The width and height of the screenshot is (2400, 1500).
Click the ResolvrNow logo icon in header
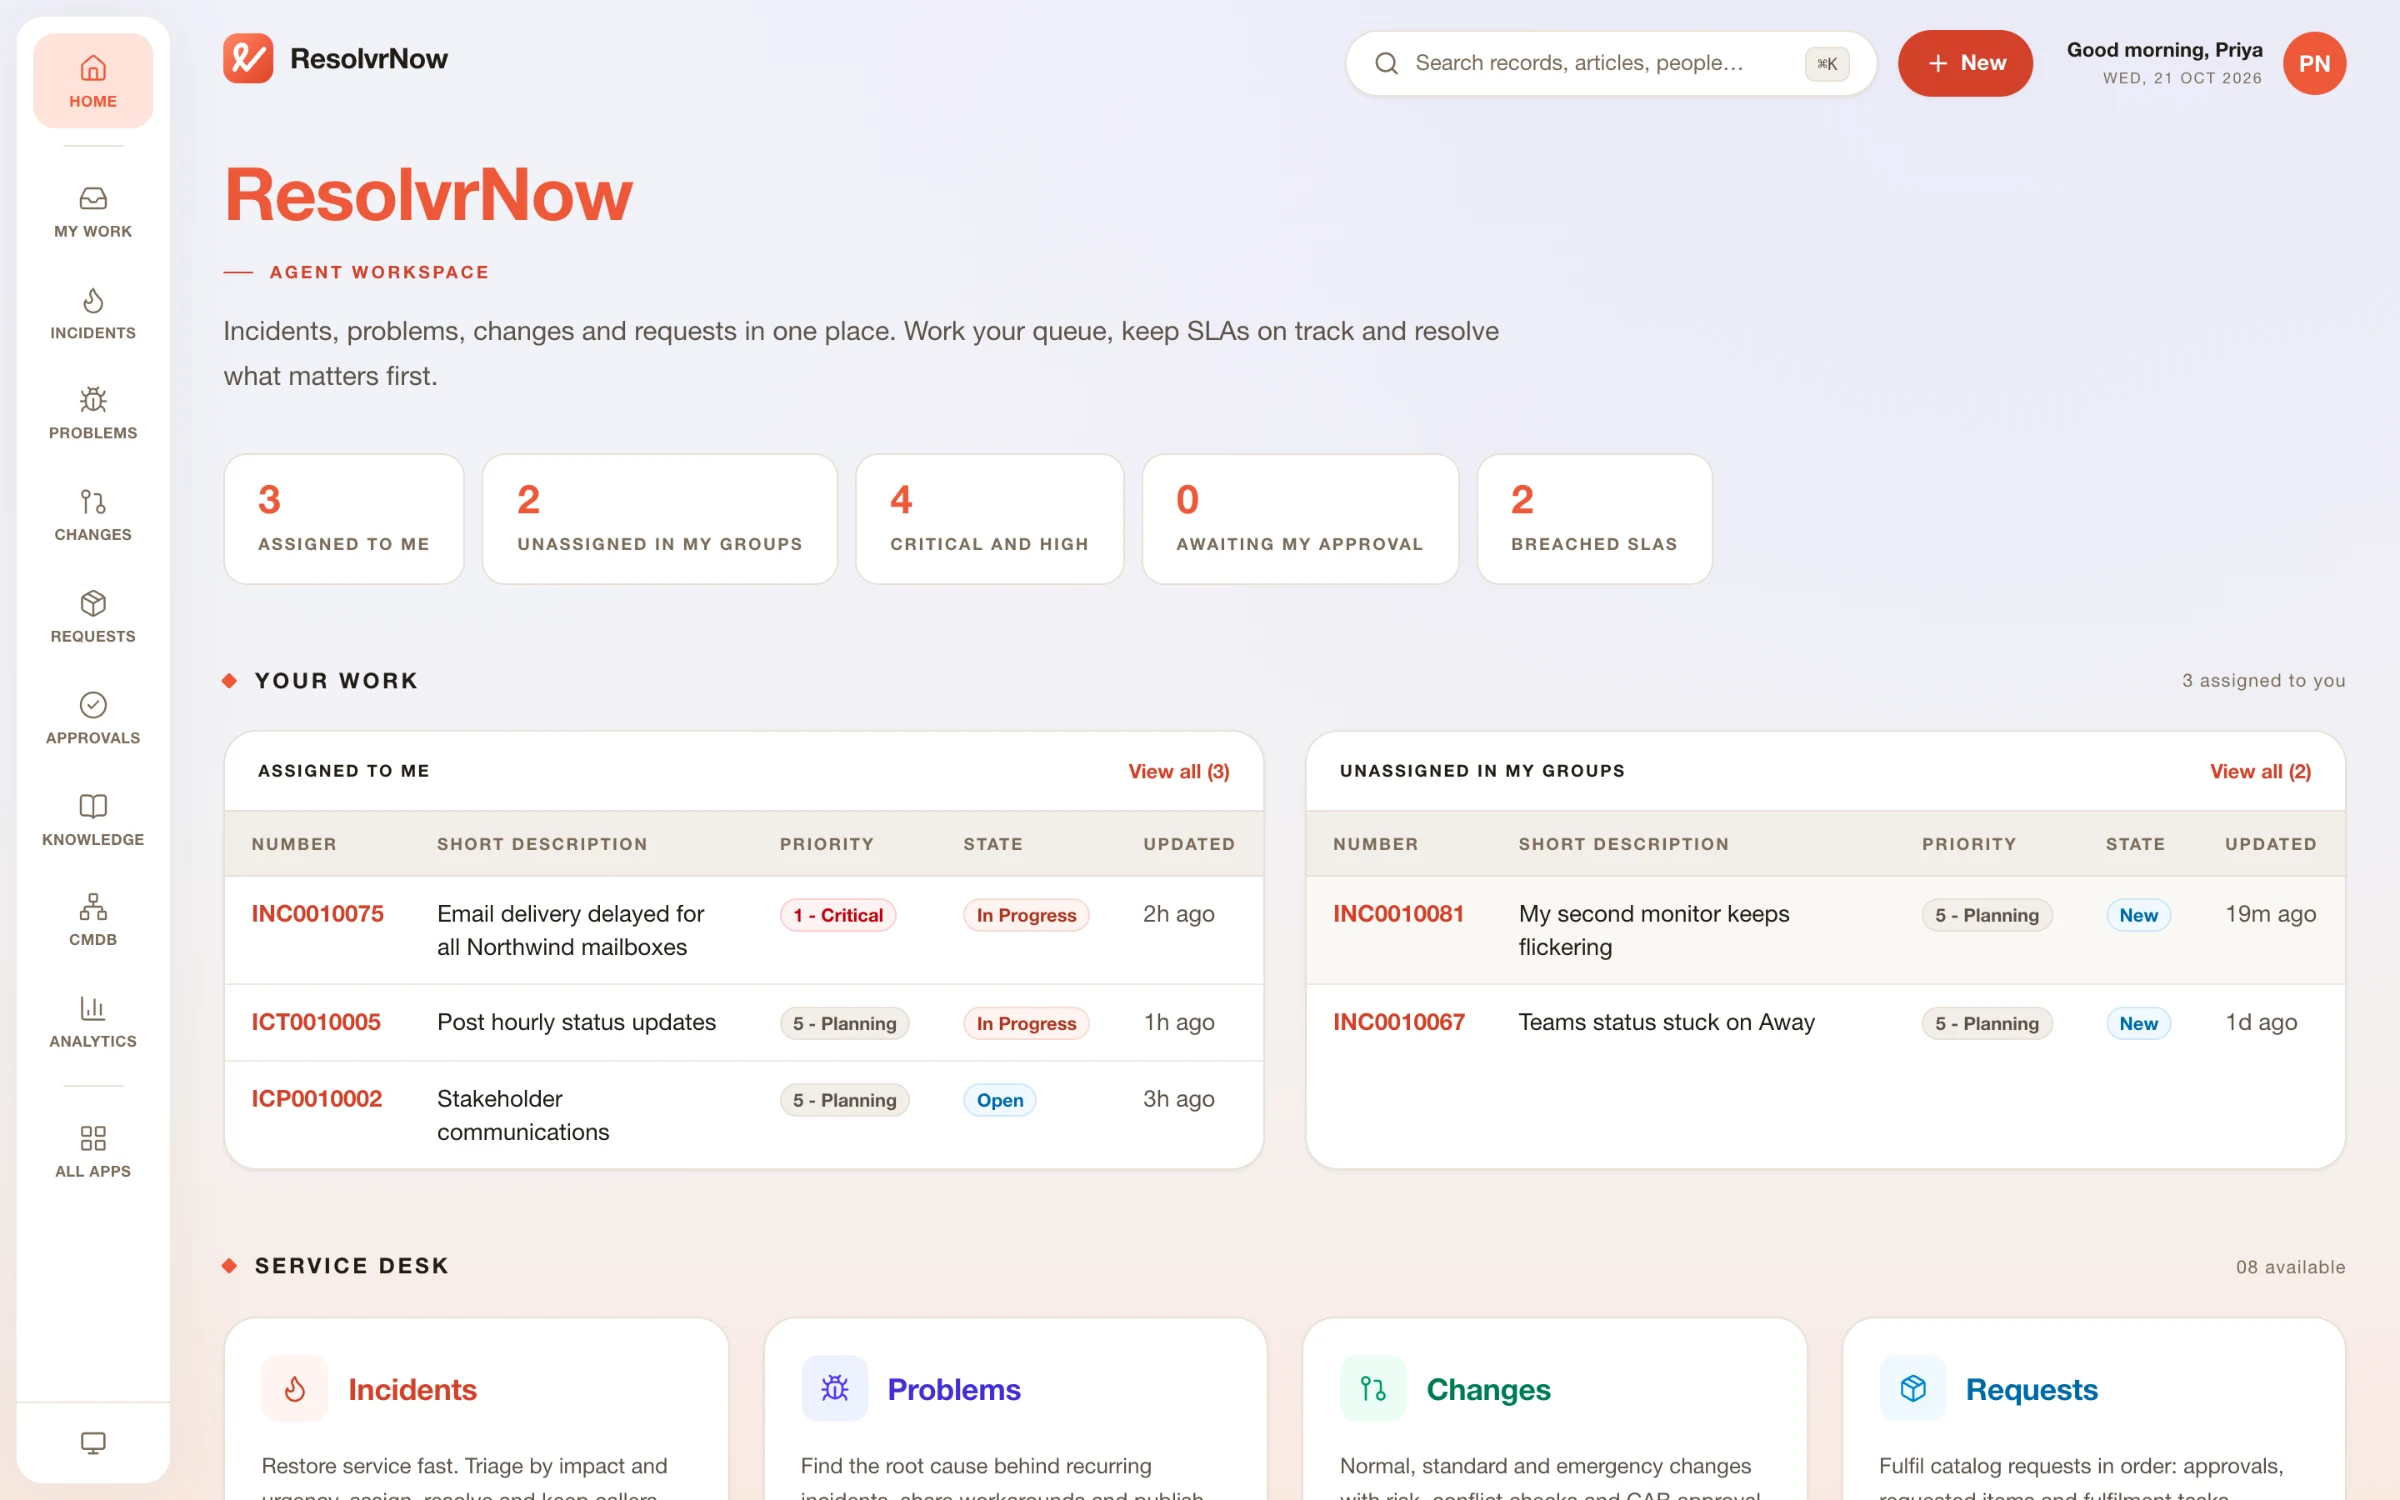pos(248,59)
